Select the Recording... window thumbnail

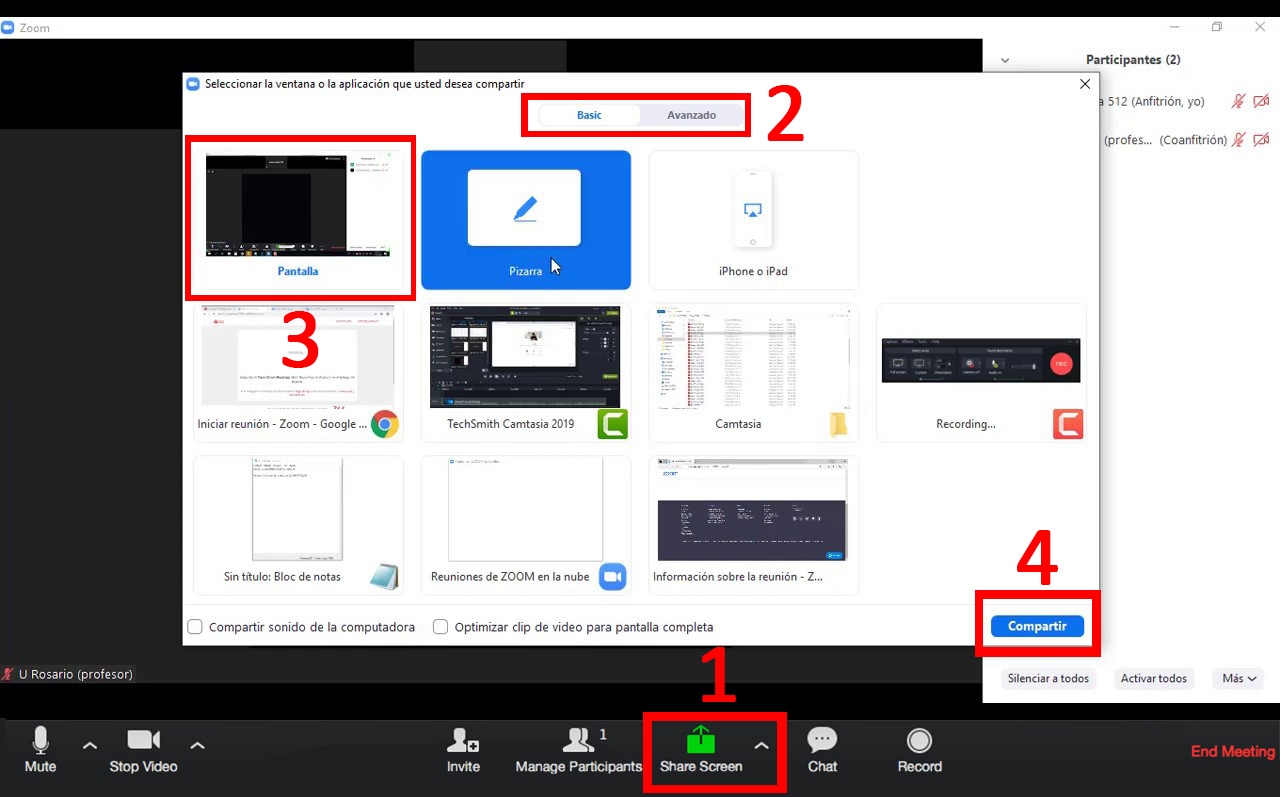pos(981,373)
